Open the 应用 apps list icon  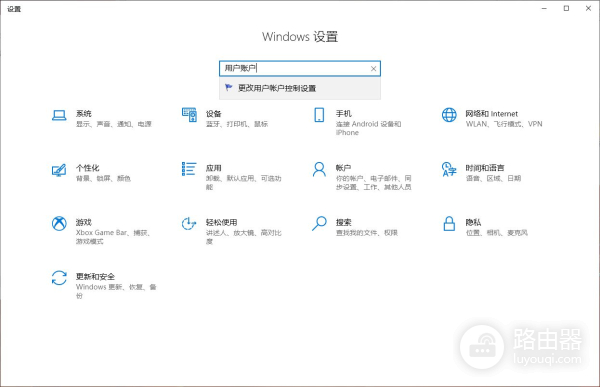click(x=189, y=169)
